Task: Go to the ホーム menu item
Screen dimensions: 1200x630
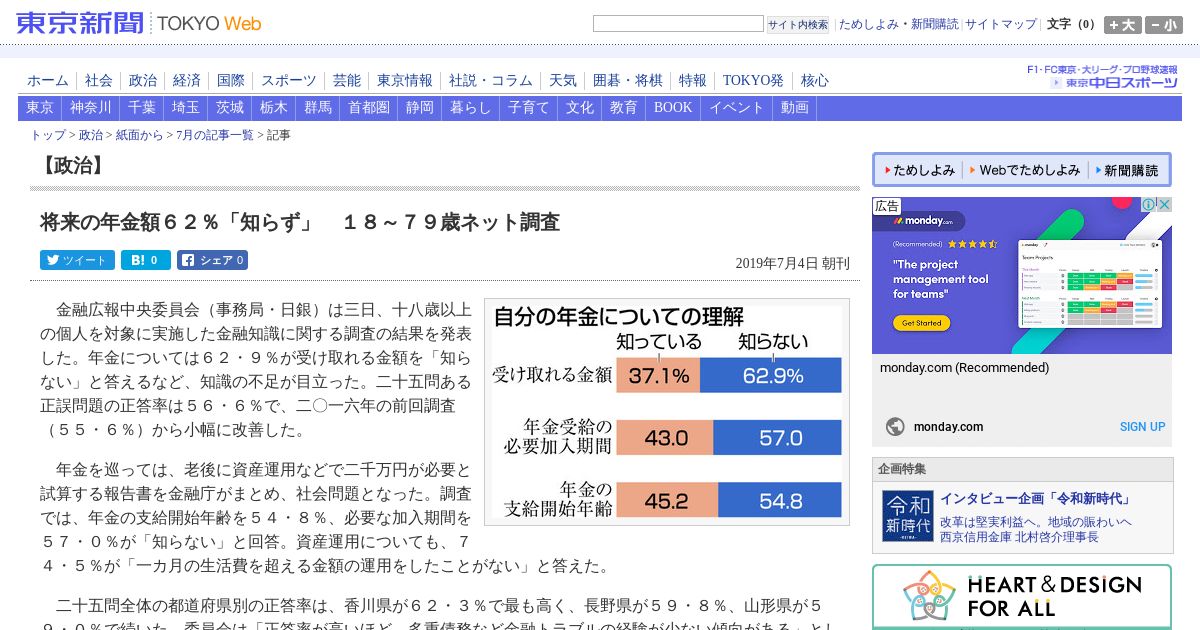Action: pyautogui.click(x=48, y=81)
